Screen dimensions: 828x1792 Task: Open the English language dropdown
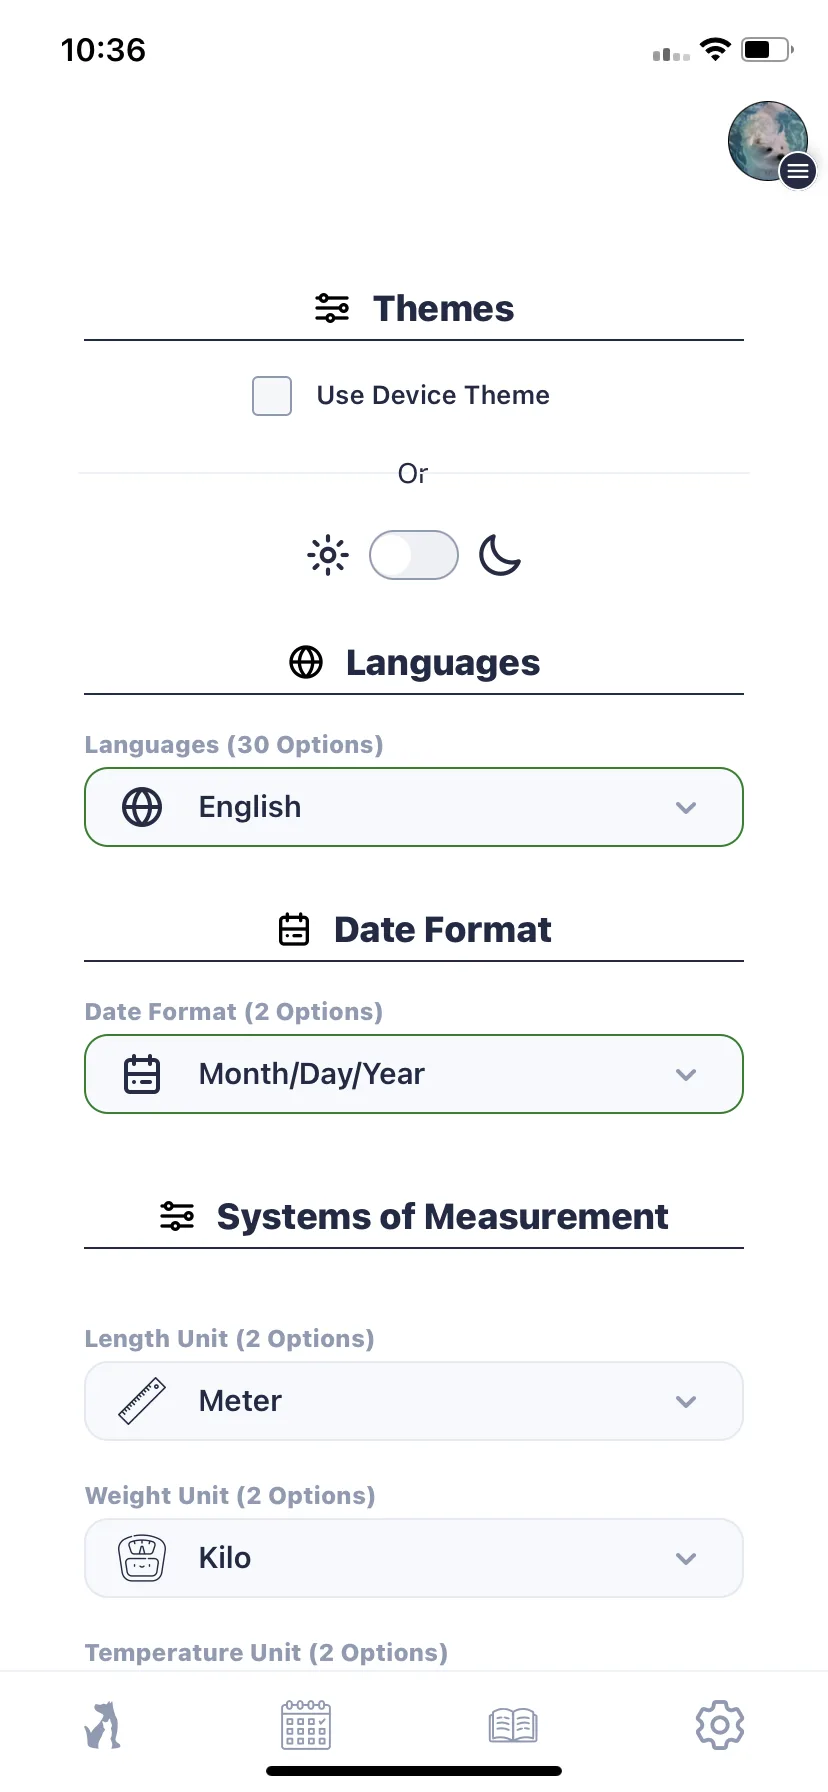click(414, 807)
